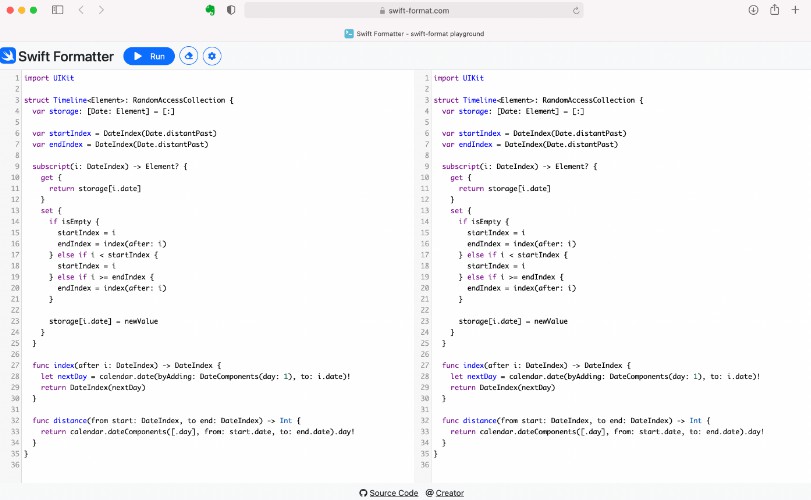Click the eraser clear icon beside Run
Image resolution: width=811 pixels, height=500 pixels.
[189, 57]
